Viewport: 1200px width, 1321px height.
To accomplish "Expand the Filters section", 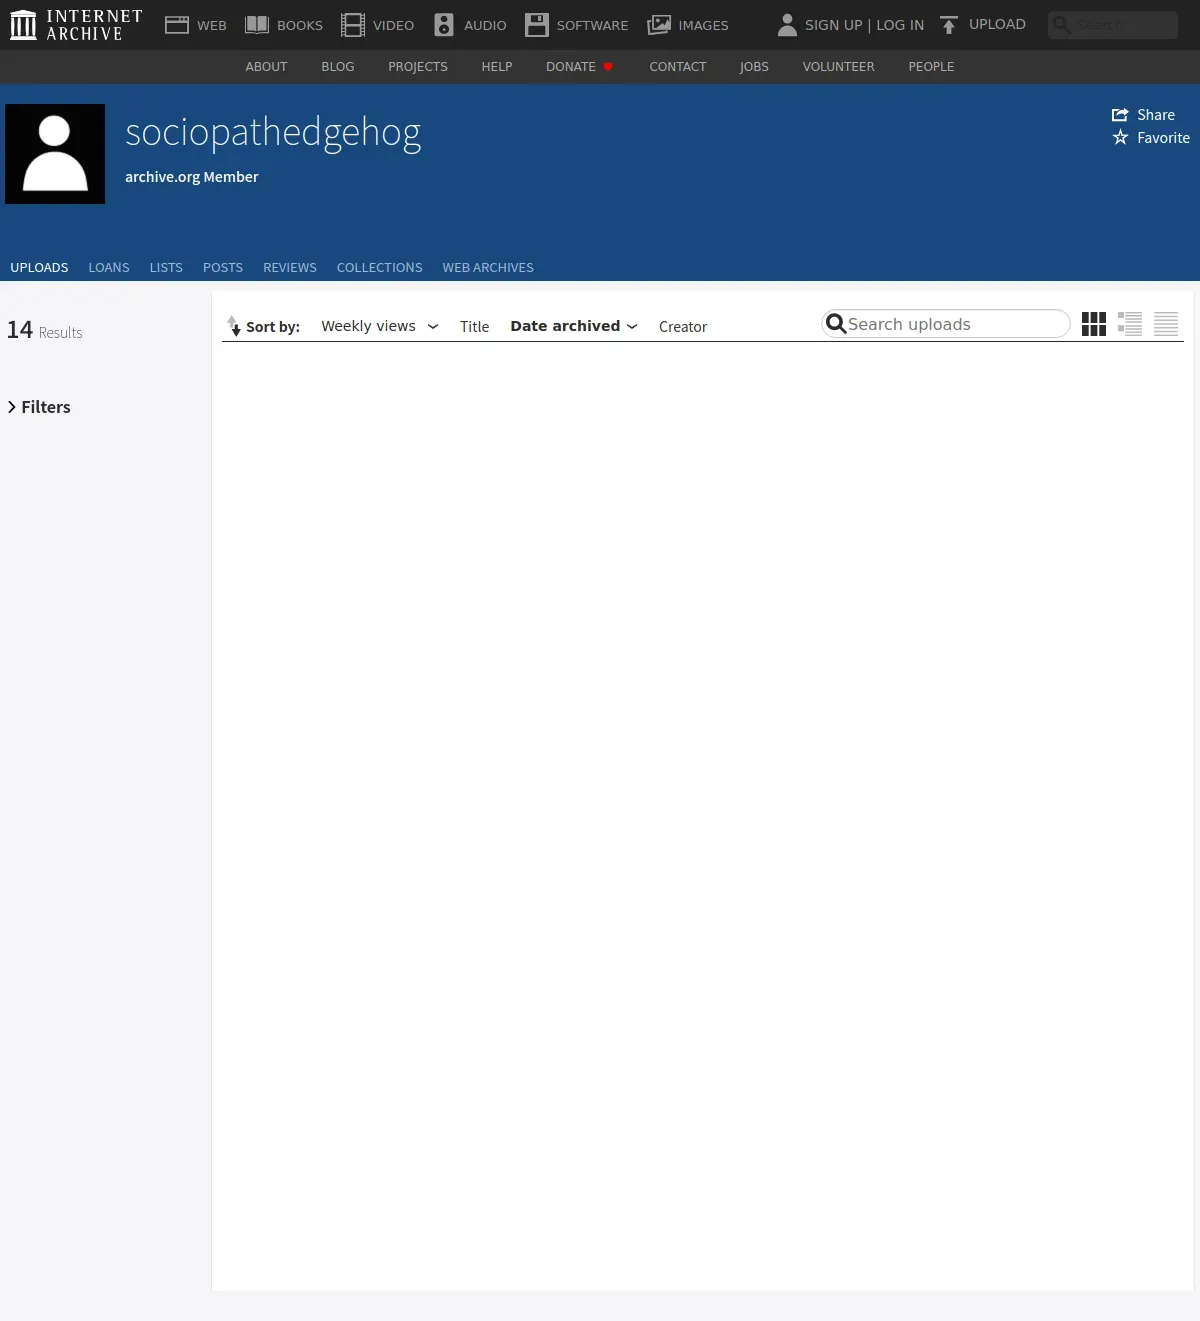I will click(x=39, y=407).
